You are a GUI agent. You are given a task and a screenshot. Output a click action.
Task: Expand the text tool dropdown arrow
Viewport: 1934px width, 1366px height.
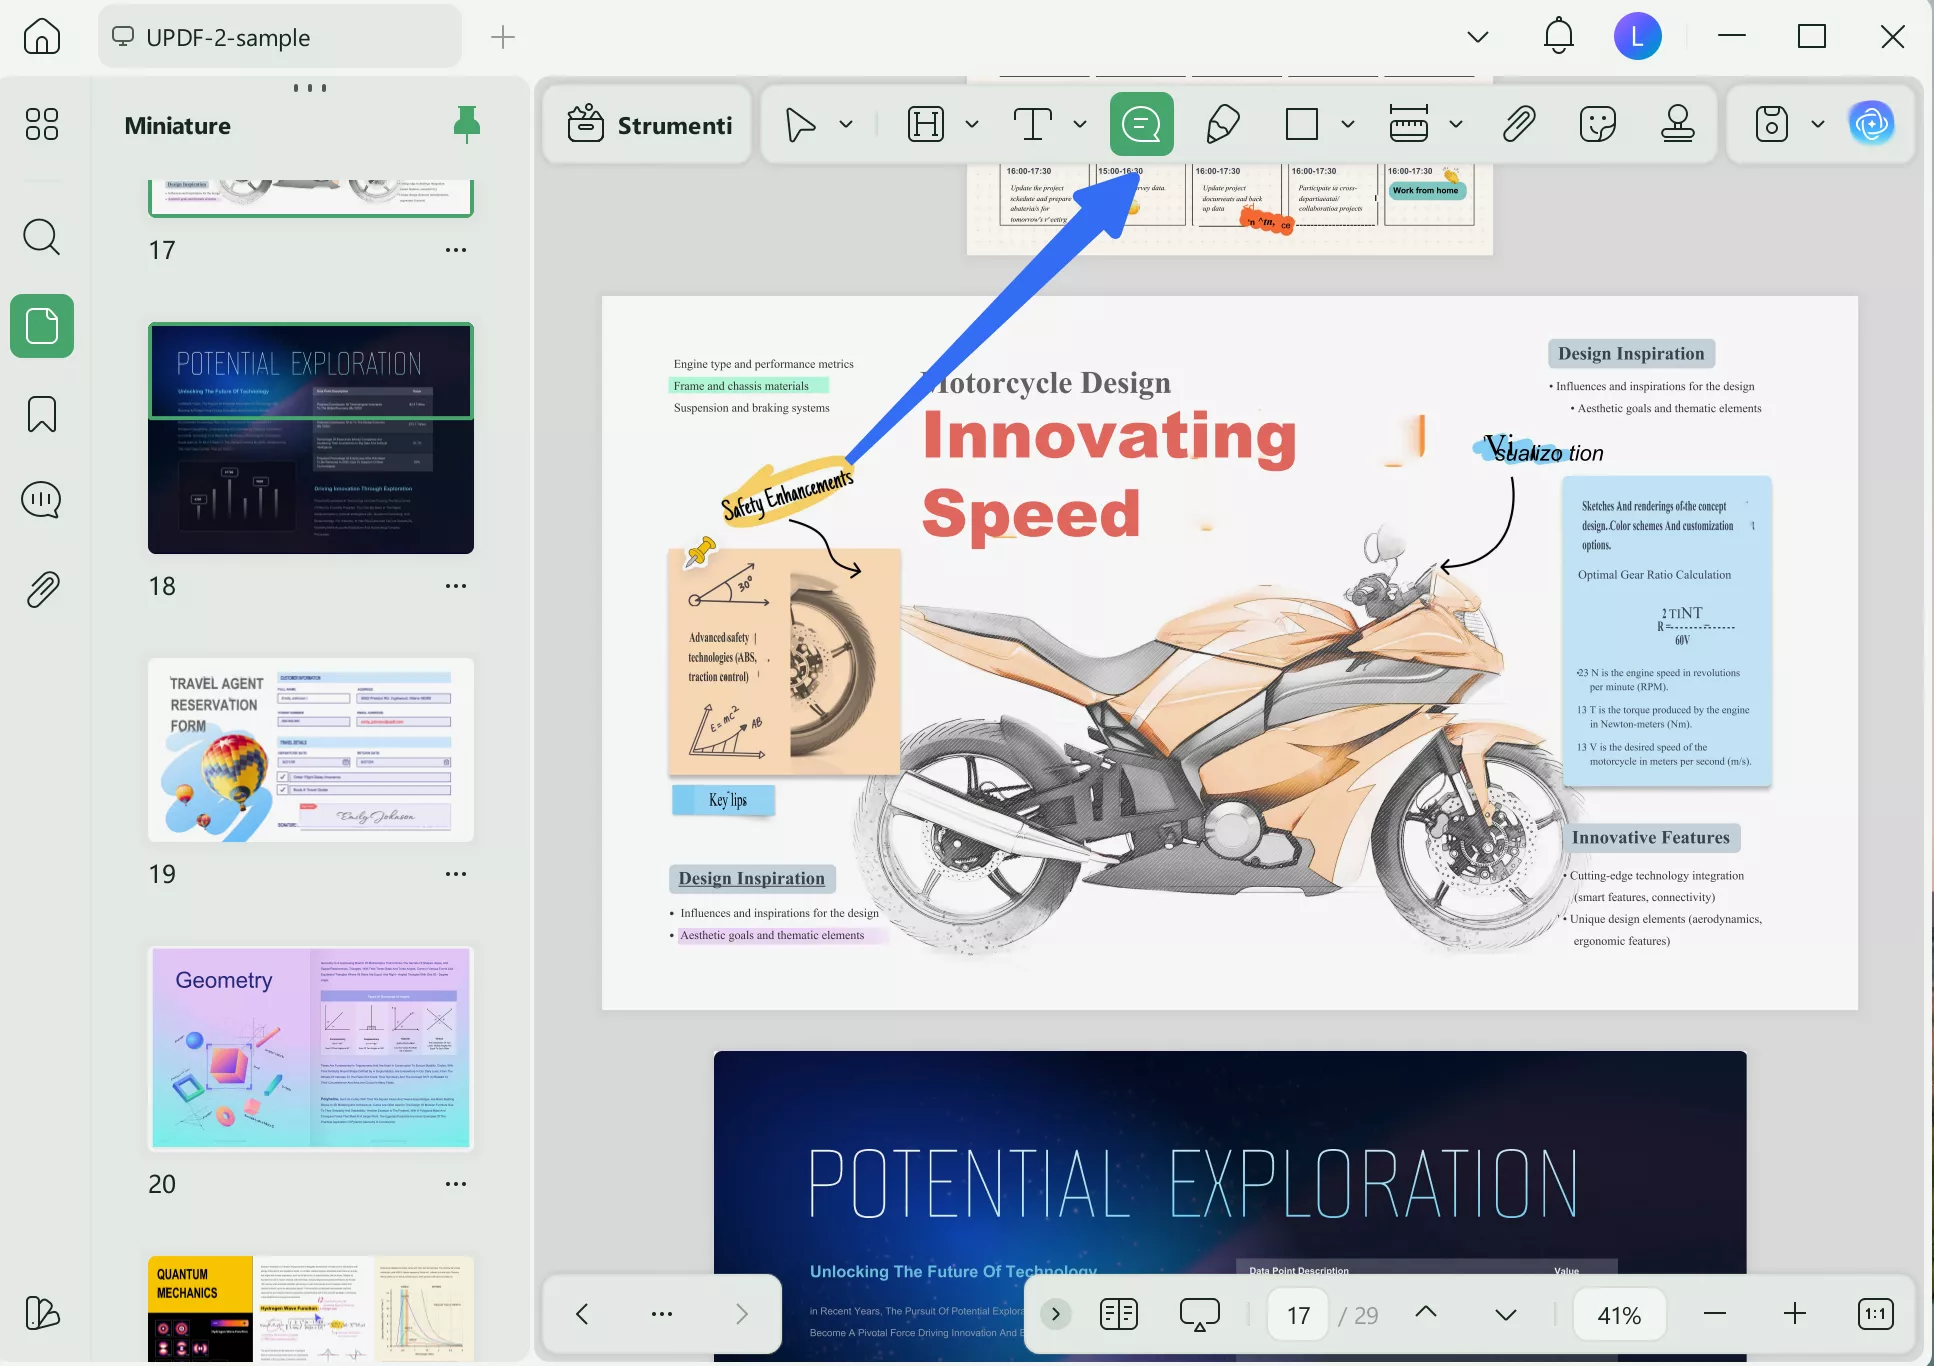1079,124
